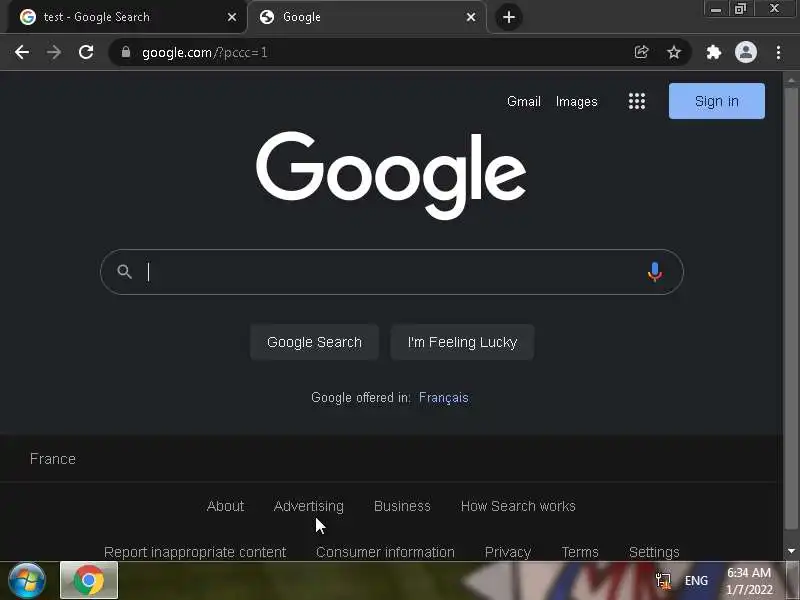The image size is (800, 600).
Task: Open the About footer link
Action: click(x=225, y=506)
